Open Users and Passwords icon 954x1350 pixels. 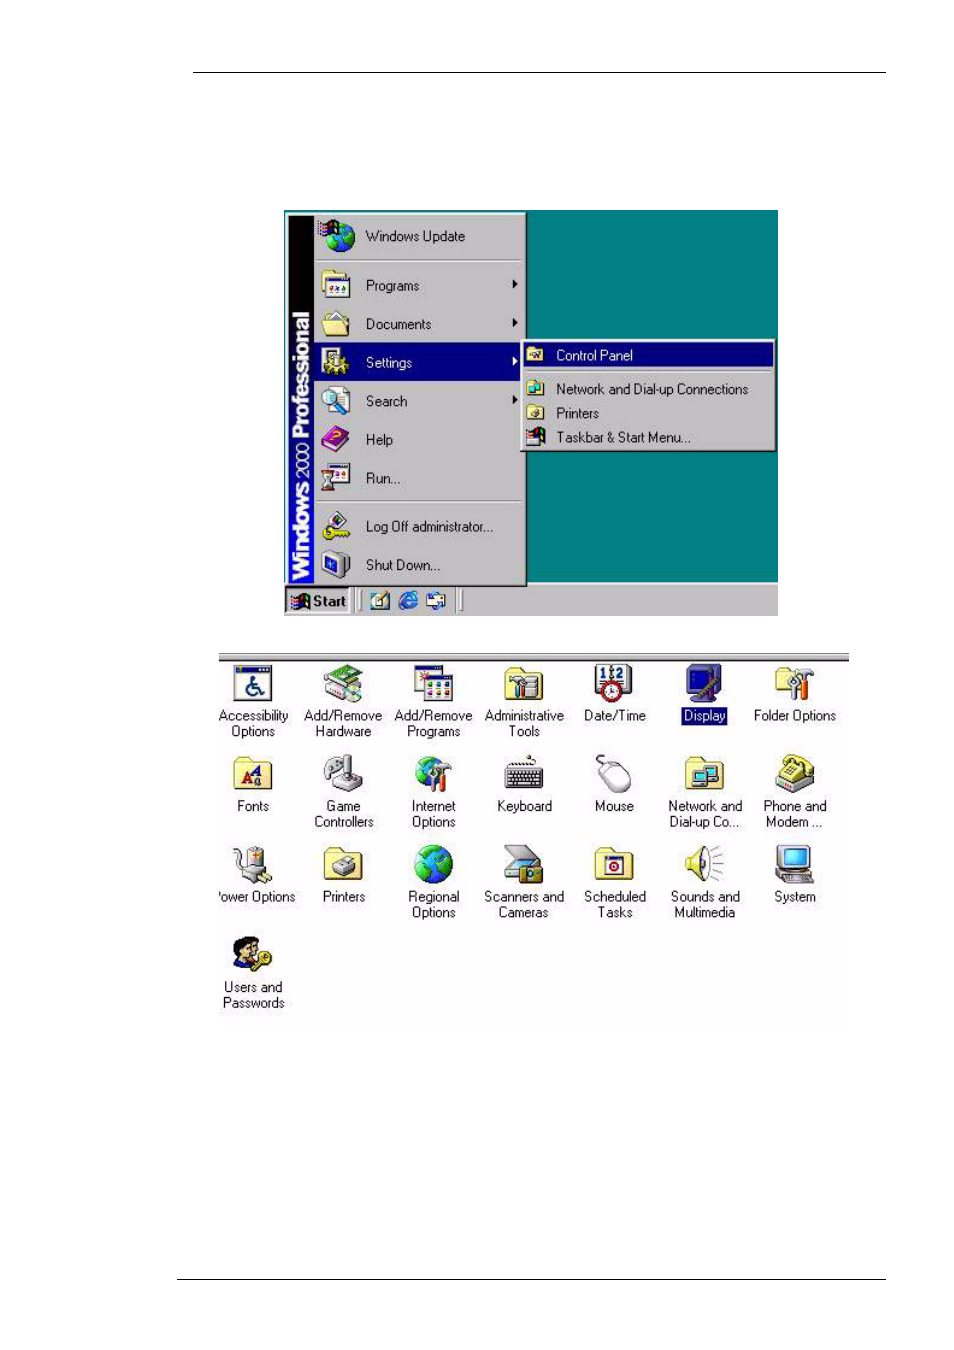click(253, 955)
